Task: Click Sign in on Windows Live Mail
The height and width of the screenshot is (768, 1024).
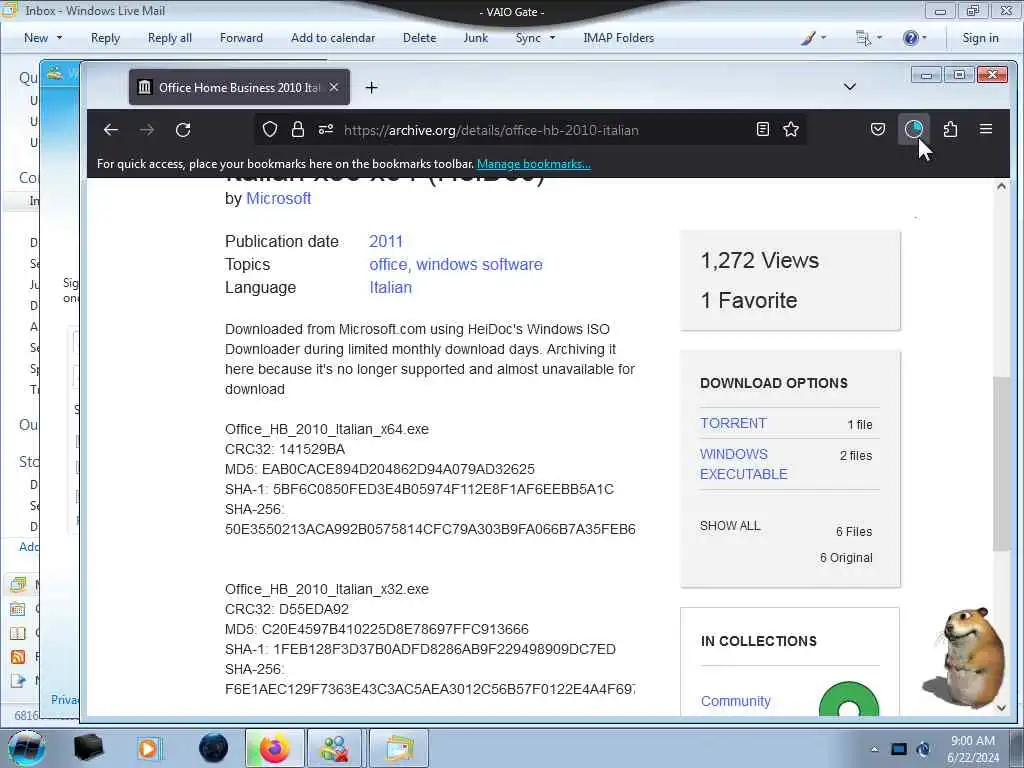Action: tap(980, 38)
